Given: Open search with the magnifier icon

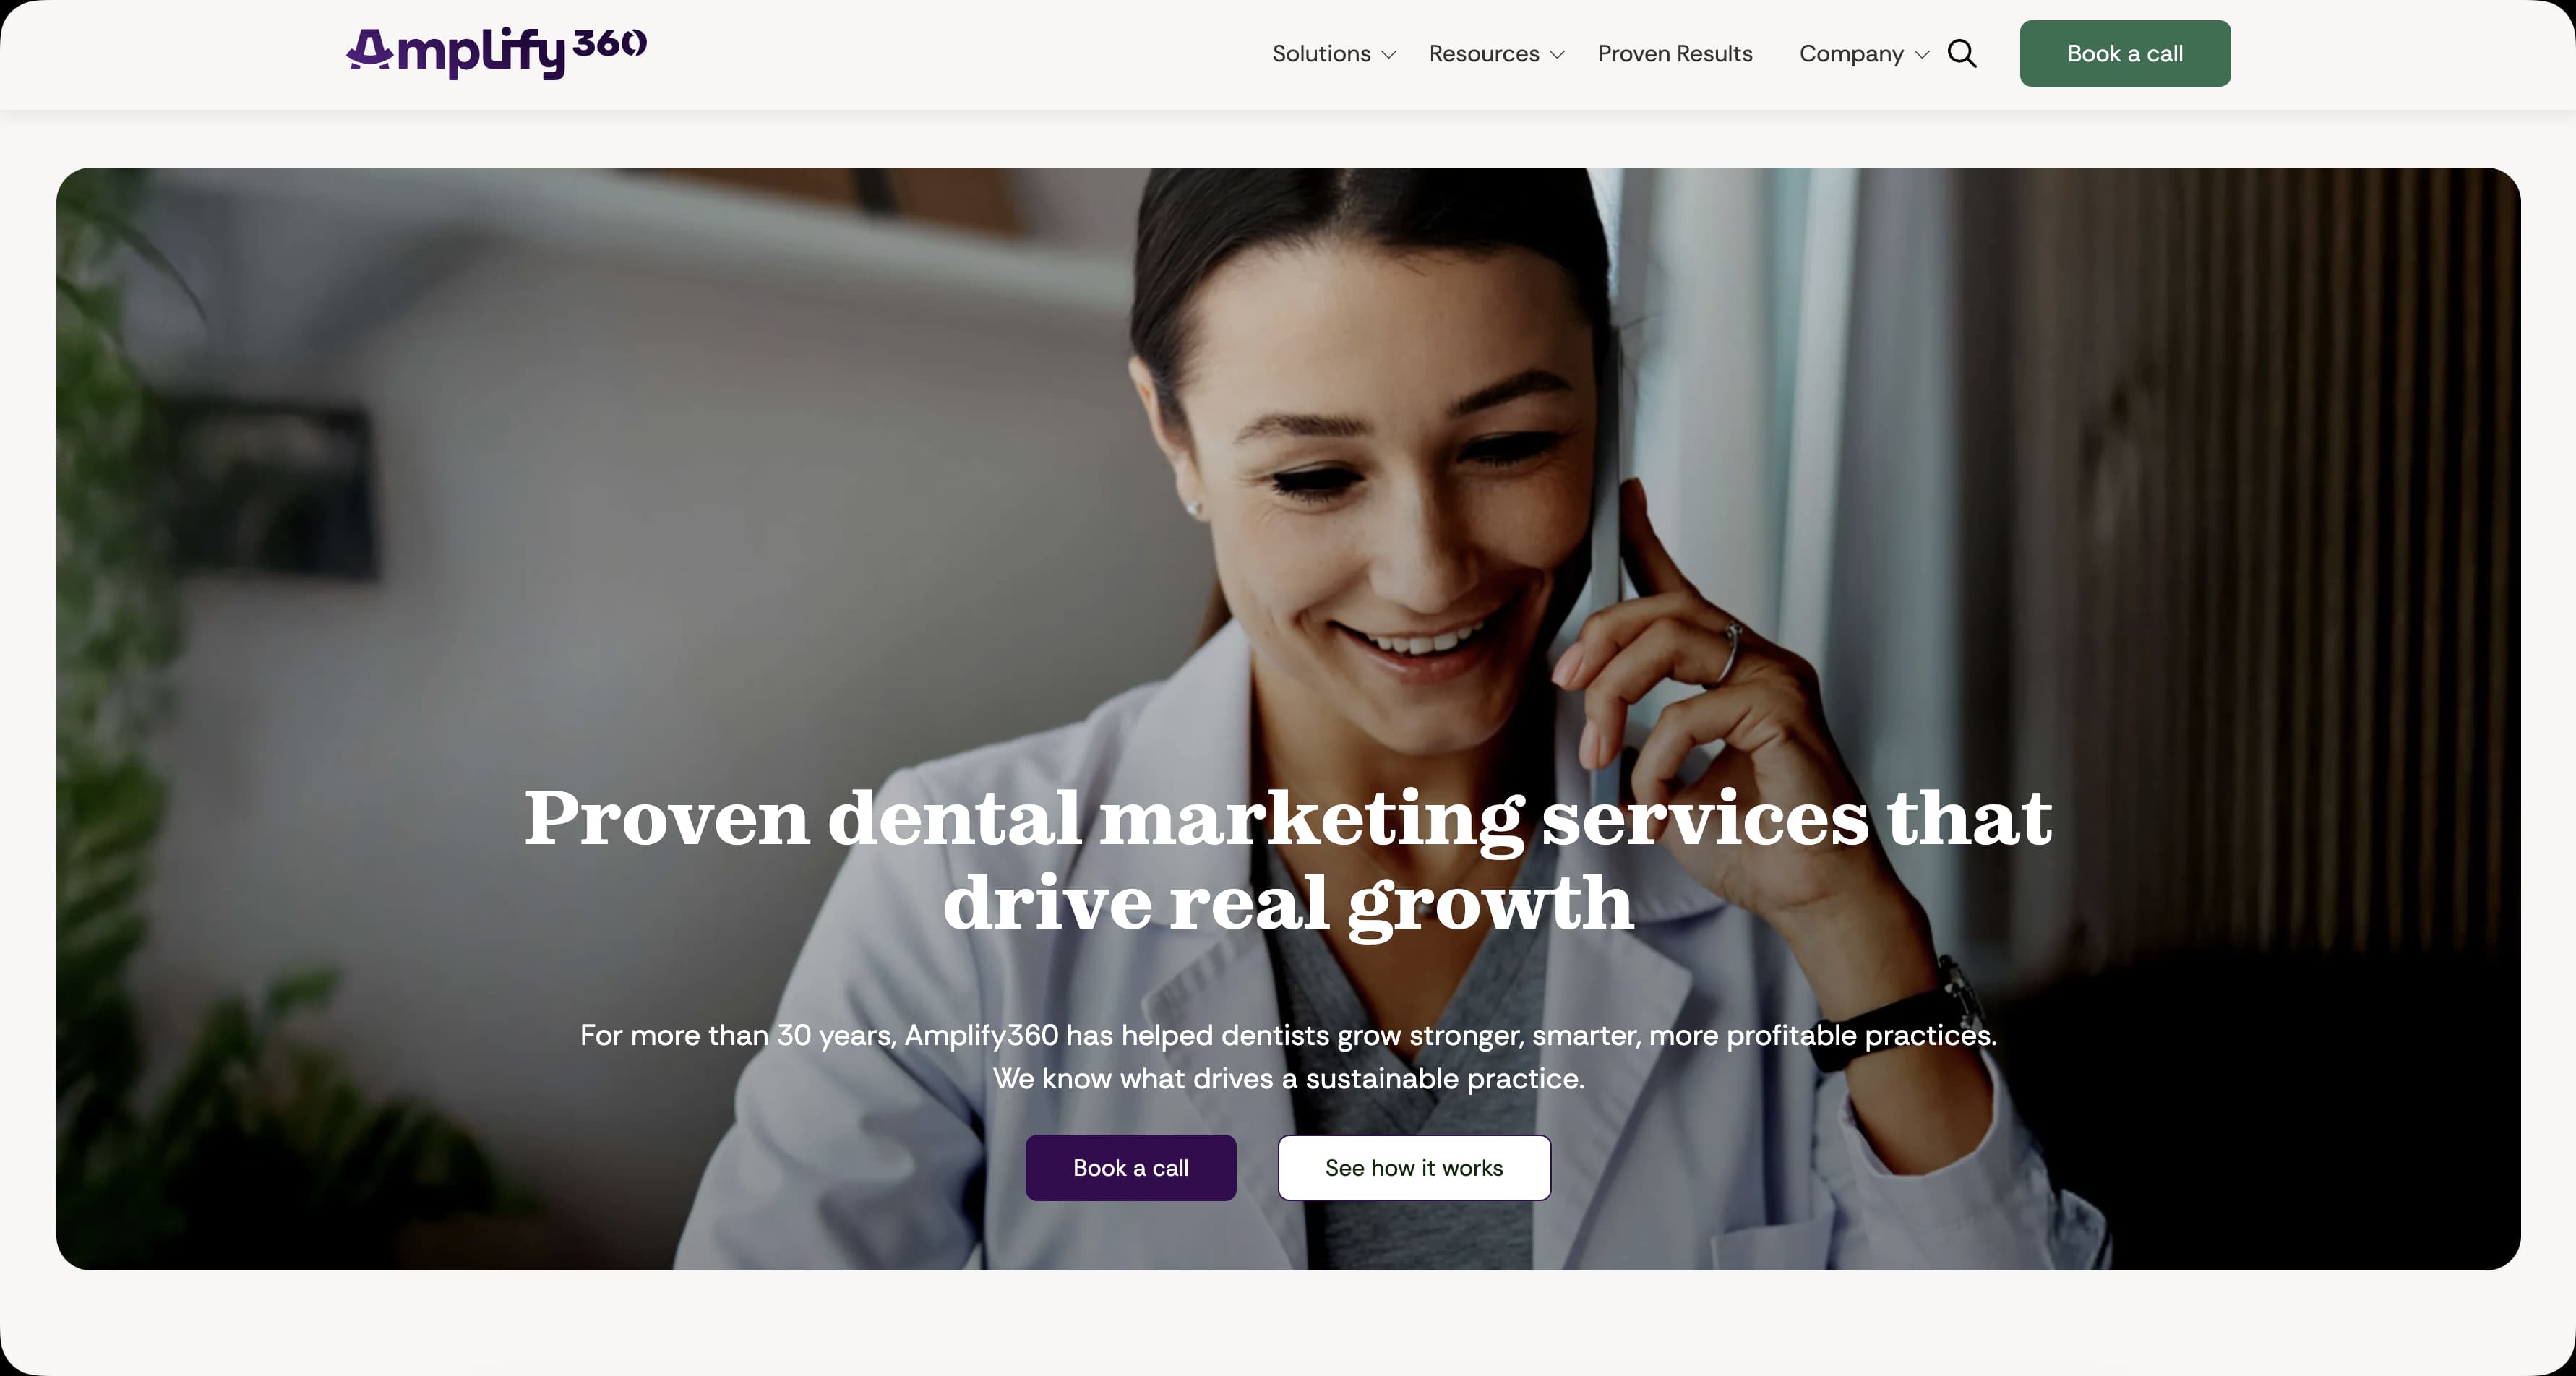Looking at the screenshot, I should pos(1962,53).
